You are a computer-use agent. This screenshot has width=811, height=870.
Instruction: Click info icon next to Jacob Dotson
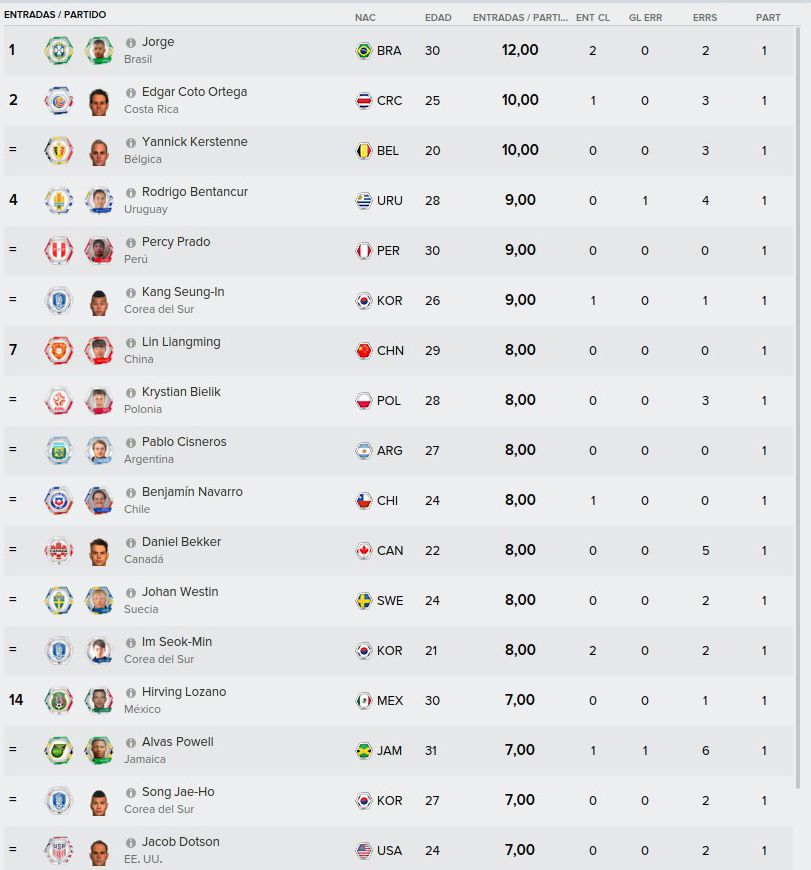(131, 843)
